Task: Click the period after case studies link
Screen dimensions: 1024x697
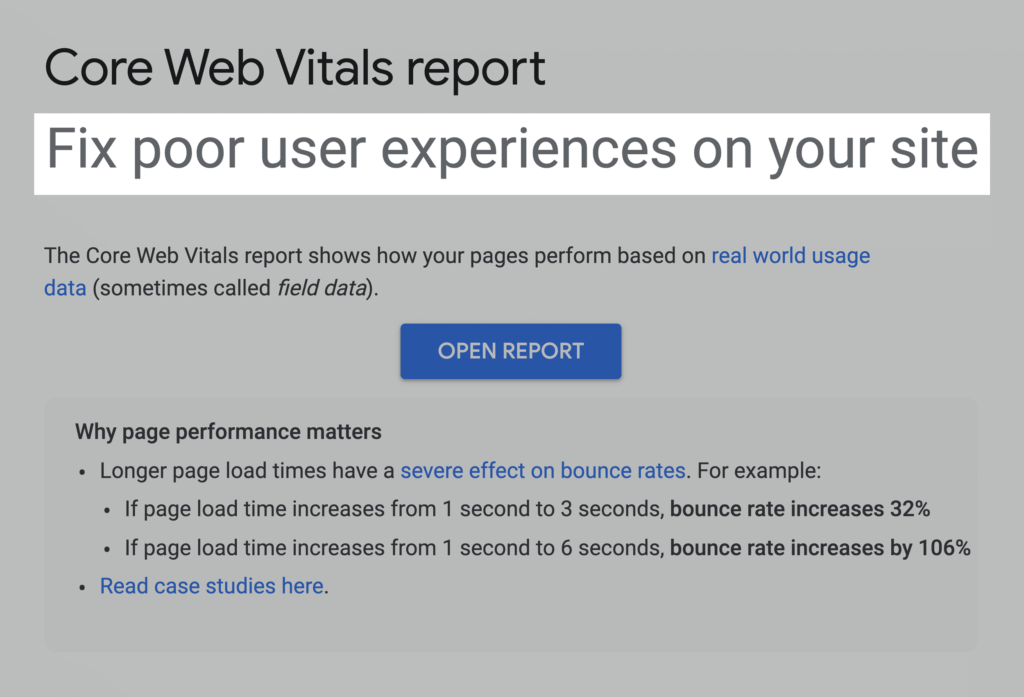Action: (x=325, y=586)
